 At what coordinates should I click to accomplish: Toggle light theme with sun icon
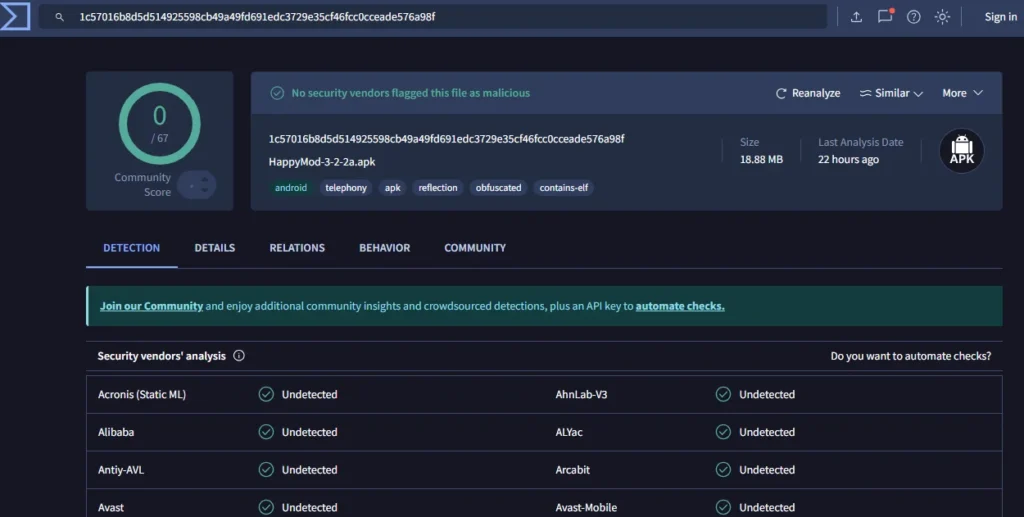pyautogui.click(x=942, y=17)
